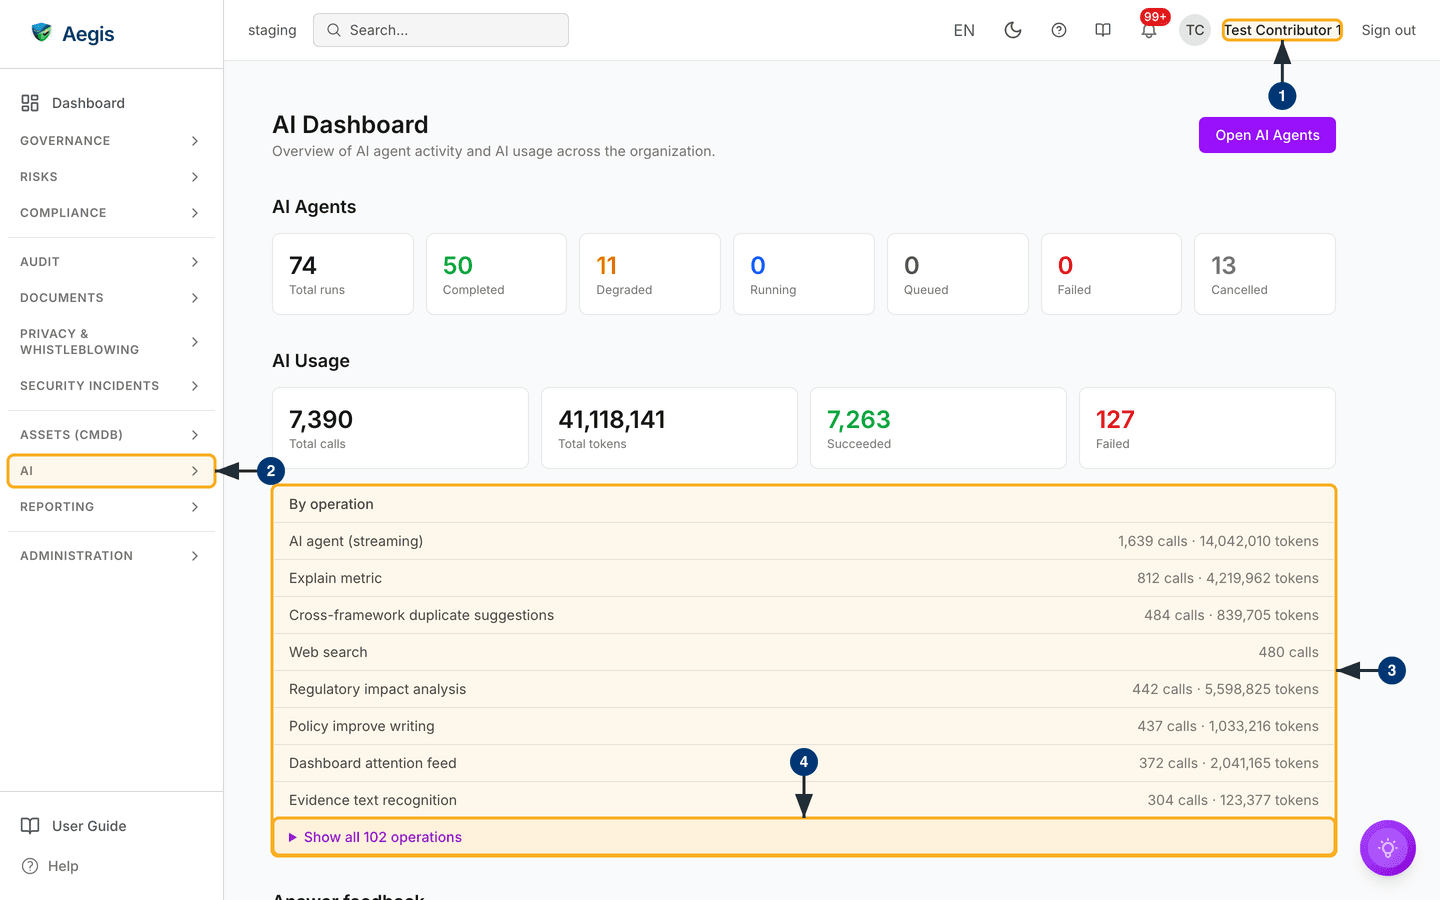The width and height of the screenshot is (1440, 900).
Task: Click the User Guide book icon
Action: point(30,826)
